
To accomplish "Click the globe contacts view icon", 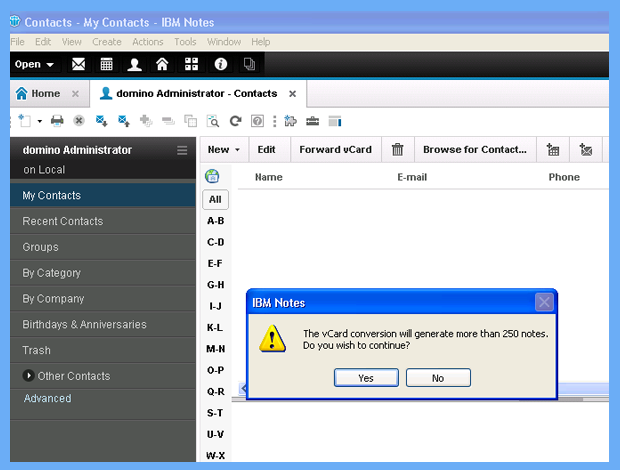I will tap(212, 176).
